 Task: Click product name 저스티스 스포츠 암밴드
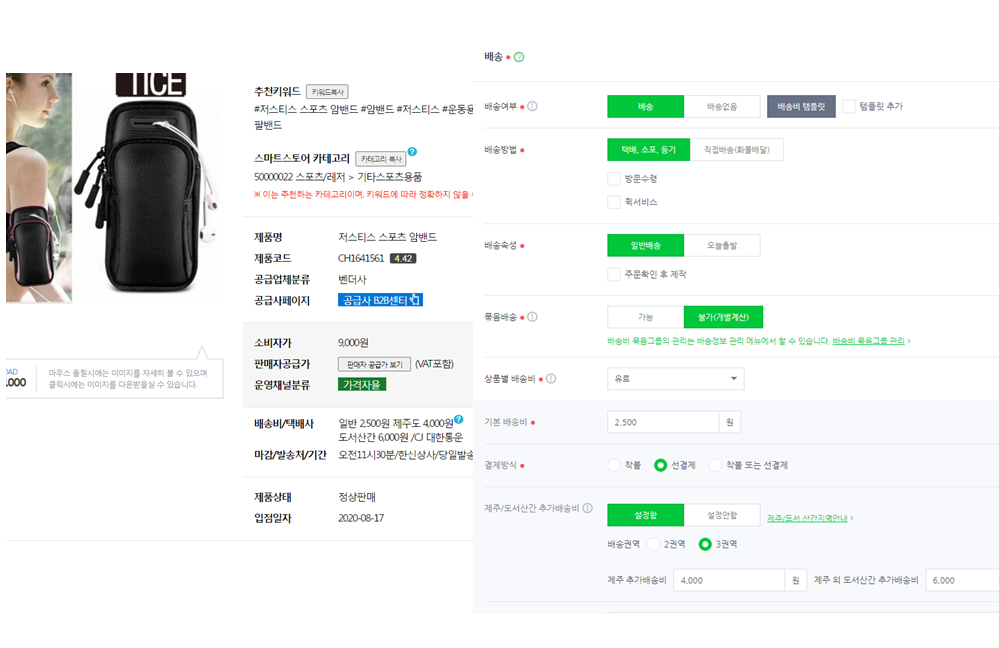(387, 237)
